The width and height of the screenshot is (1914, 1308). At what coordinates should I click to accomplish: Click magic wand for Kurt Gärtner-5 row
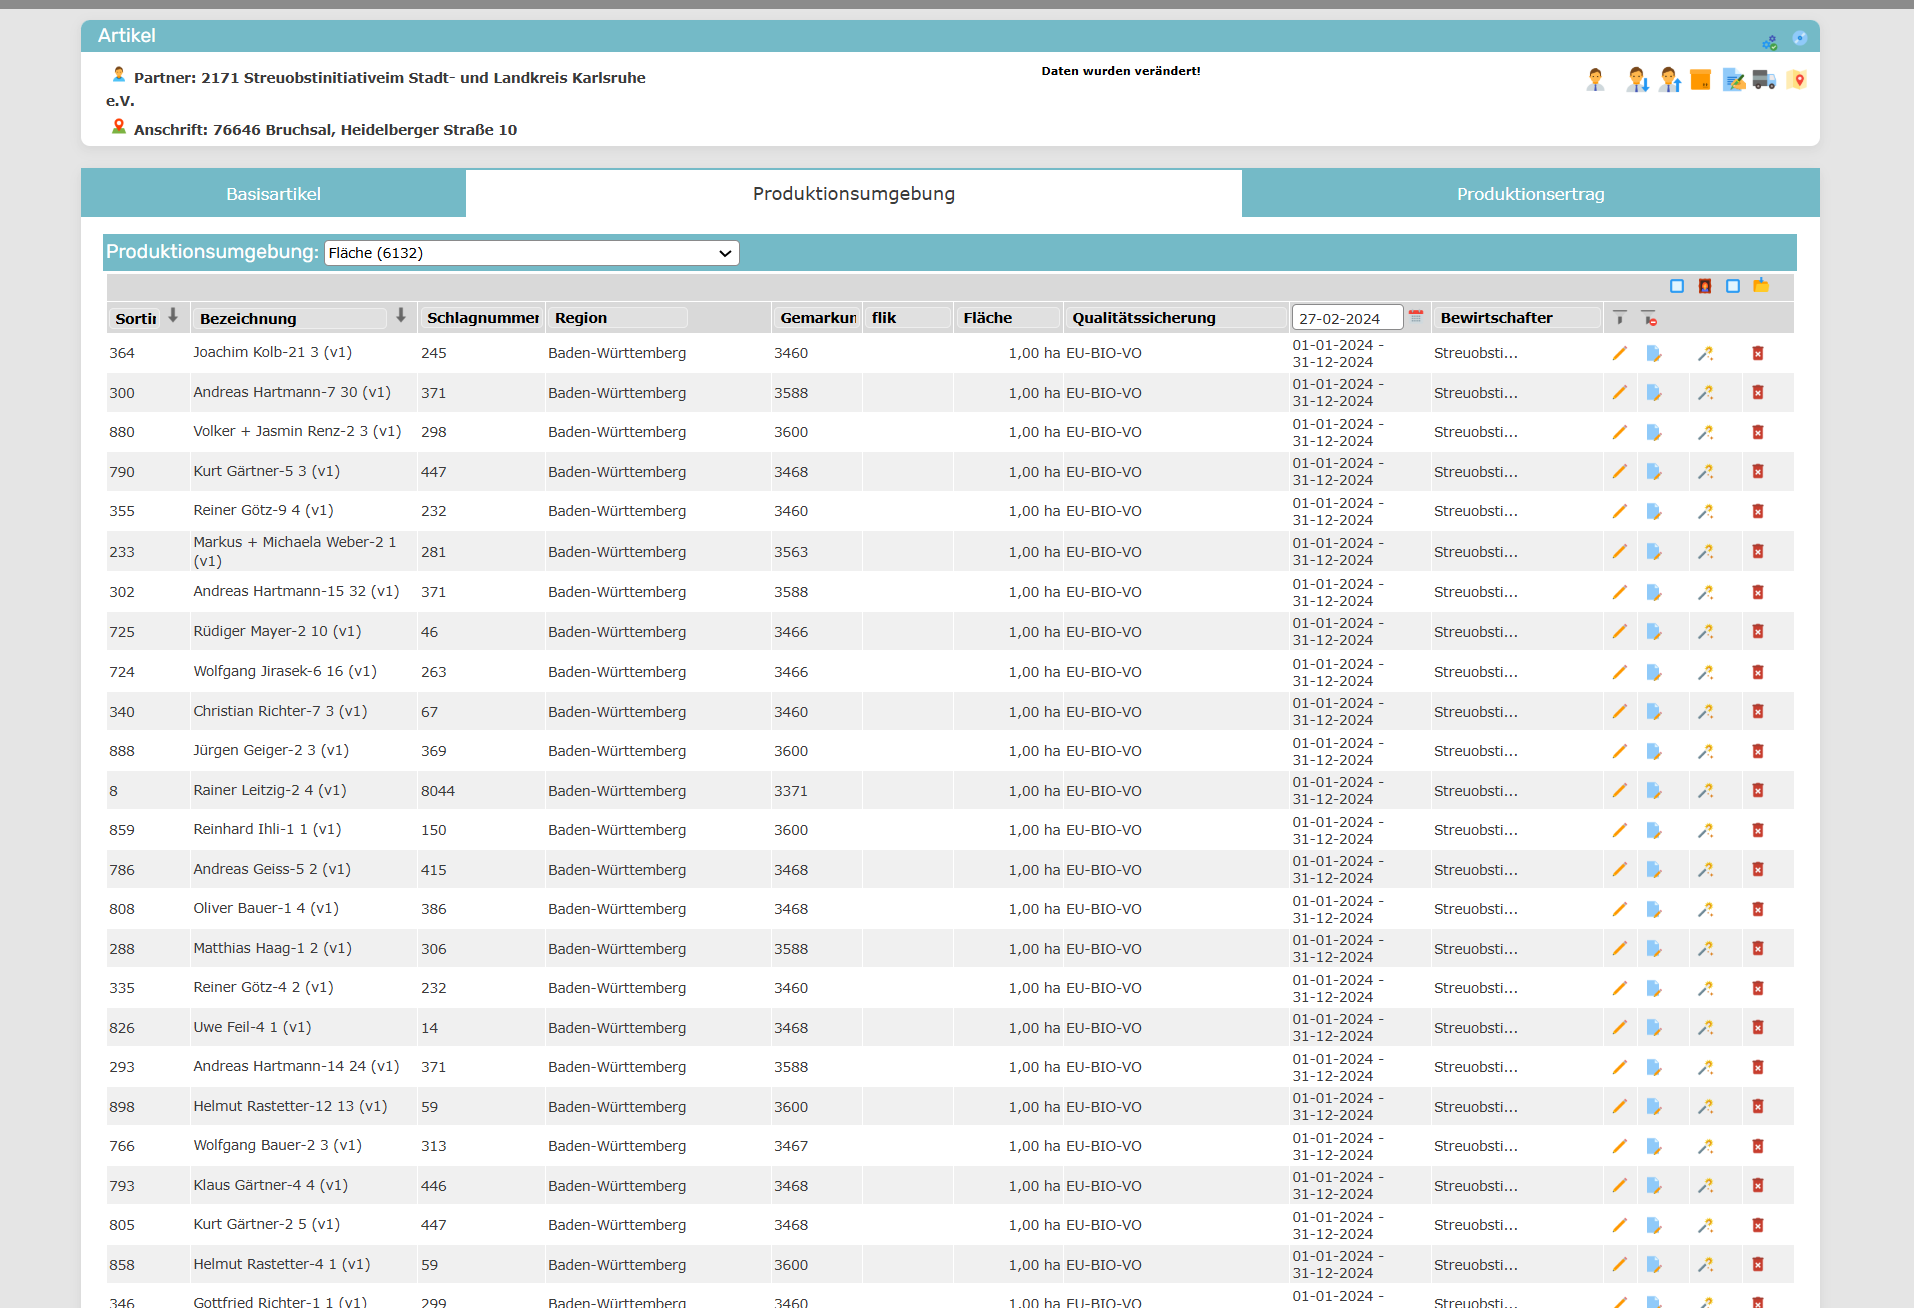[x=1705, y=472]
